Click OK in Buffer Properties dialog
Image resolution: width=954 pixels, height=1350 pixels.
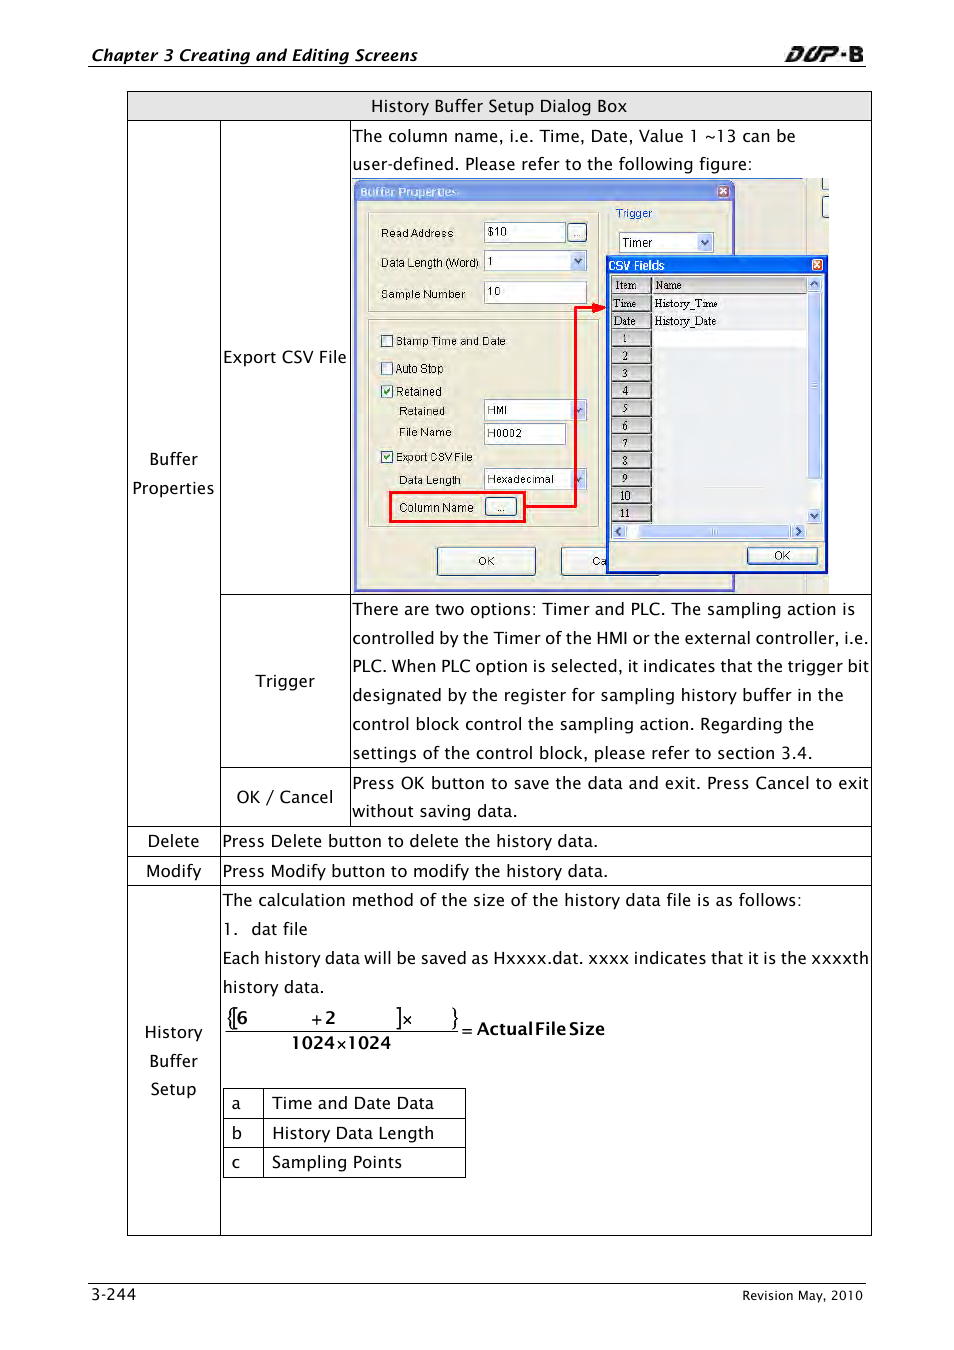click(486, 561)
